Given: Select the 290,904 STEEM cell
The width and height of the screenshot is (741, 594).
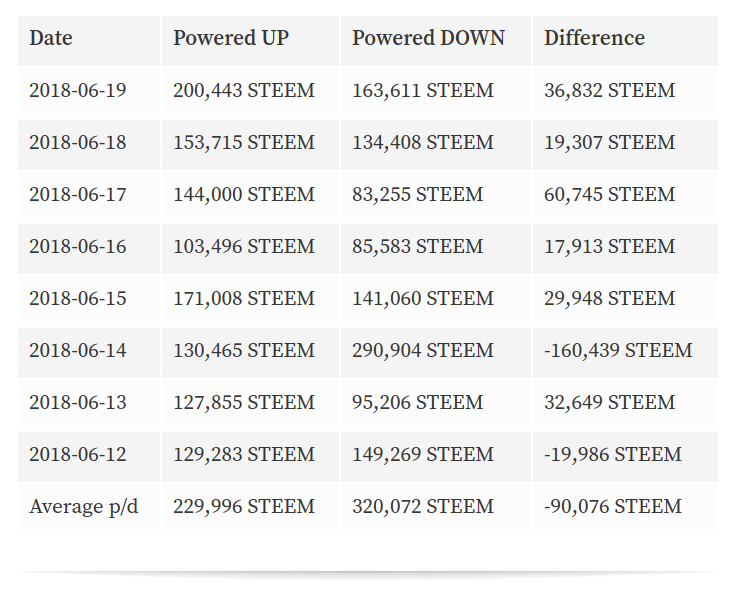Looking at the screenshot, I should click(x=436, y=353).
